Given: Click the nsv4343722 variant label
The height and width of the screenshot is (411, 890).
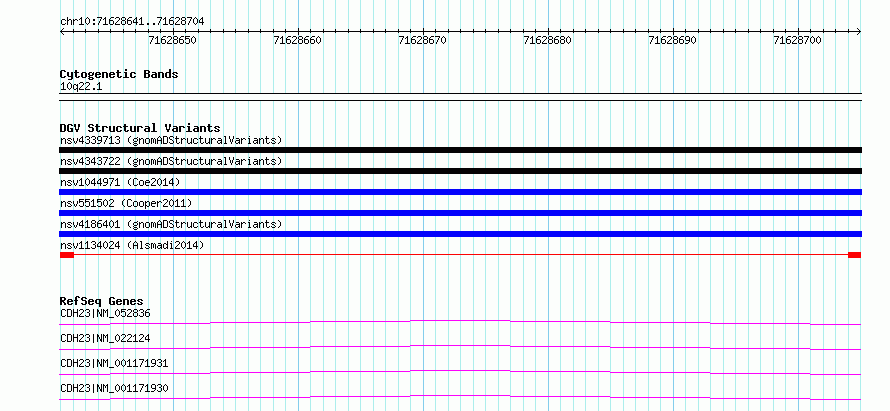Looking at the screenshot, I should click(171, 161).
